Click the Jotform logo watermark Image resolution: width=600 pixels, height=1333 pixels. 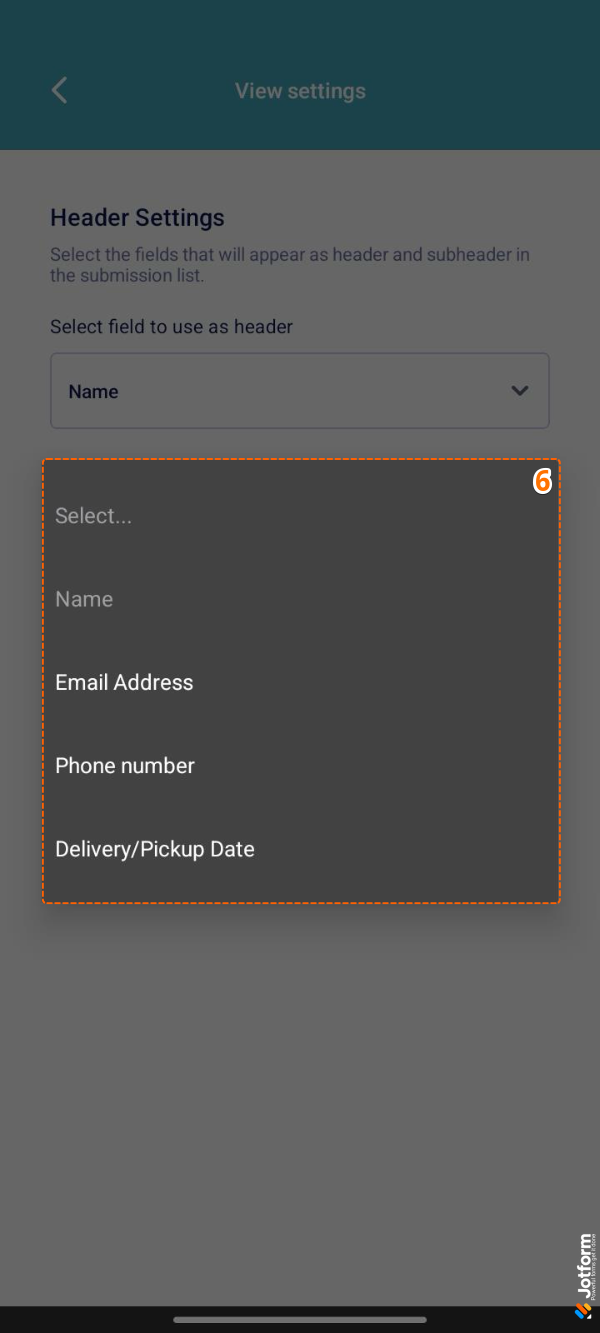[583, 1280]
